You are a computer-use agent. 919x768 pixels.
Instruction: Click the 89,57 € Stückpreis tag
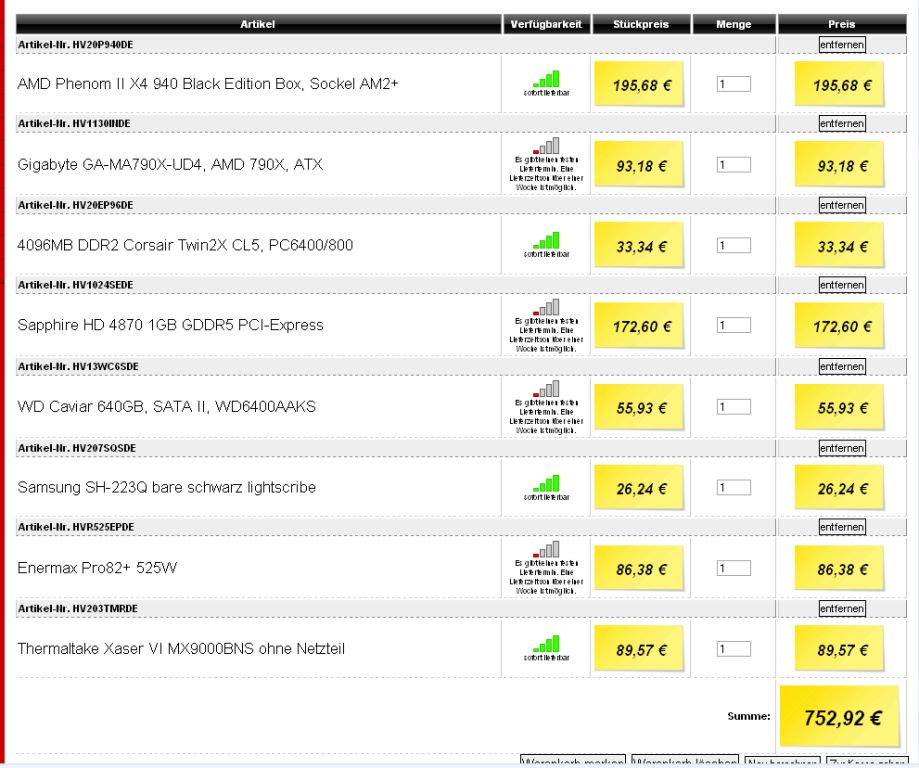click(639, 648)
